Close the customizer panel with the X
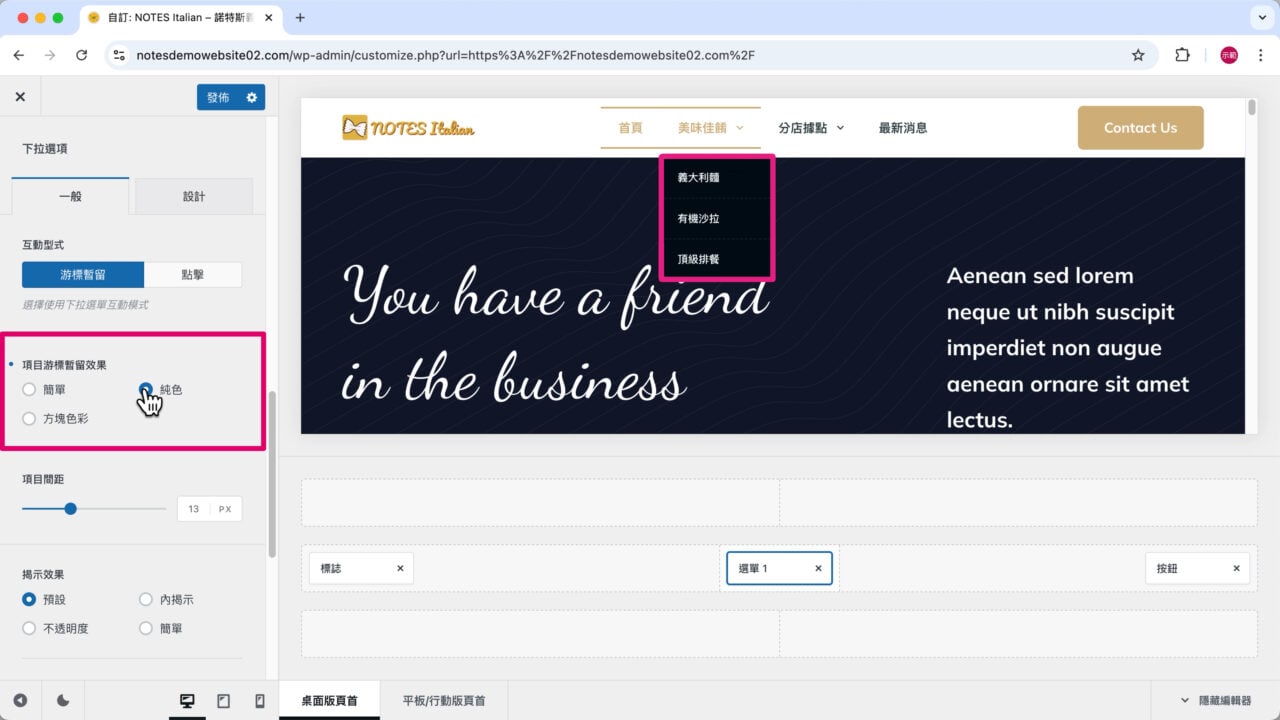Image resolution: width=1280 pixels, height=720 pixels. point(21,95)
